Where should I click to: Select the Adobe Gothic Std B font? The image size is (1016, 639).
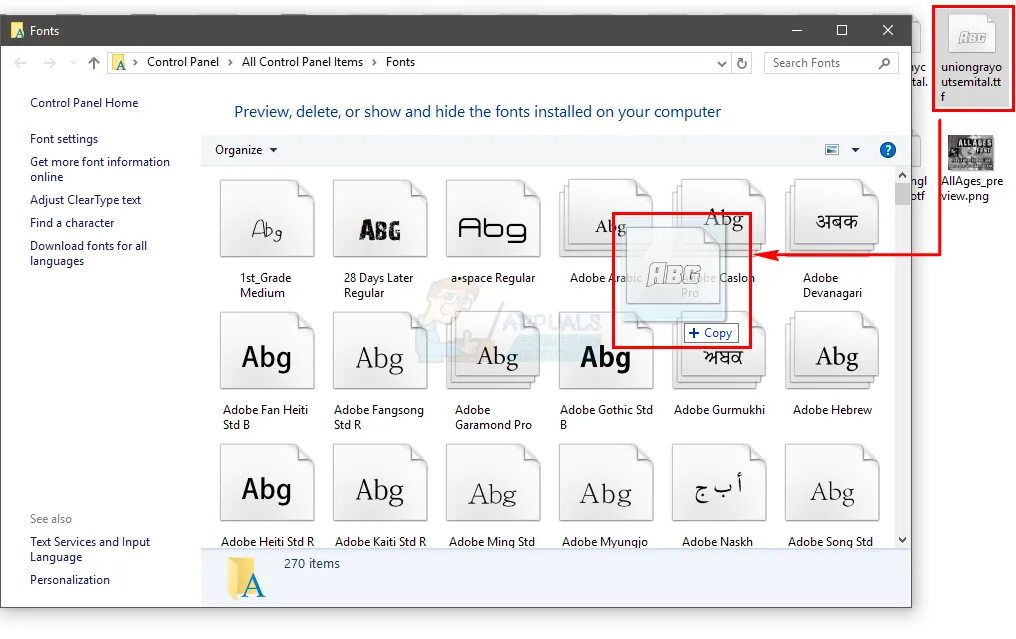pyautogui.click(x=606, y=360)
